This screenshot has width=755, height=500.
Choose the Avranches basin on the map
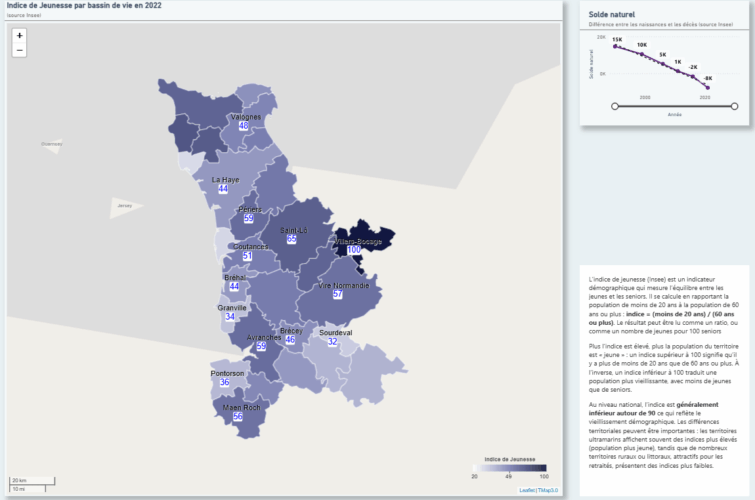click(261, 345)
